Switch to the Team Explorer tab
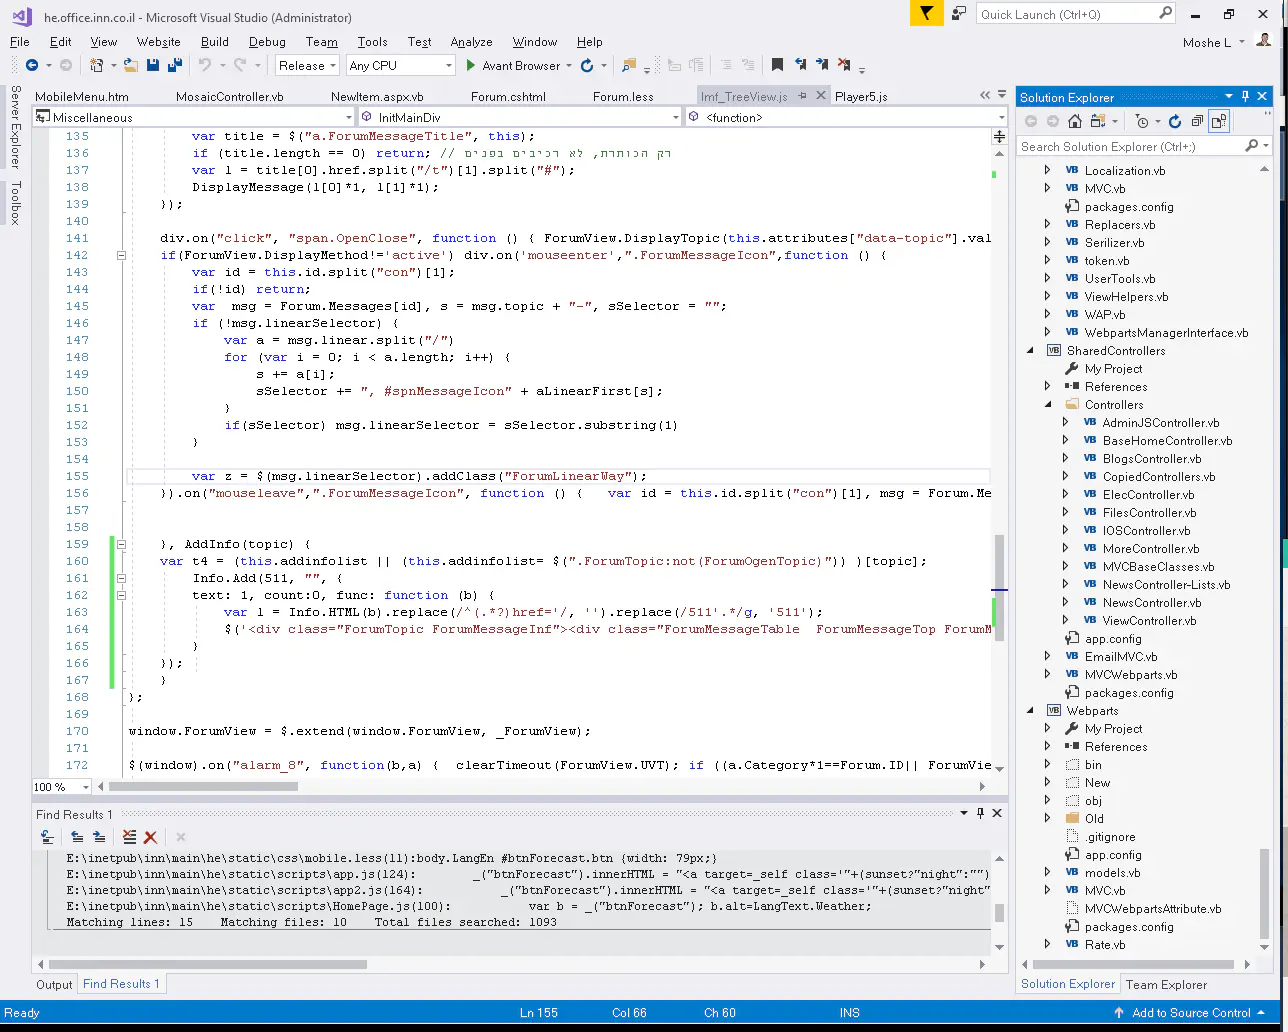1288x1032 pixels. coord(1166,984)
